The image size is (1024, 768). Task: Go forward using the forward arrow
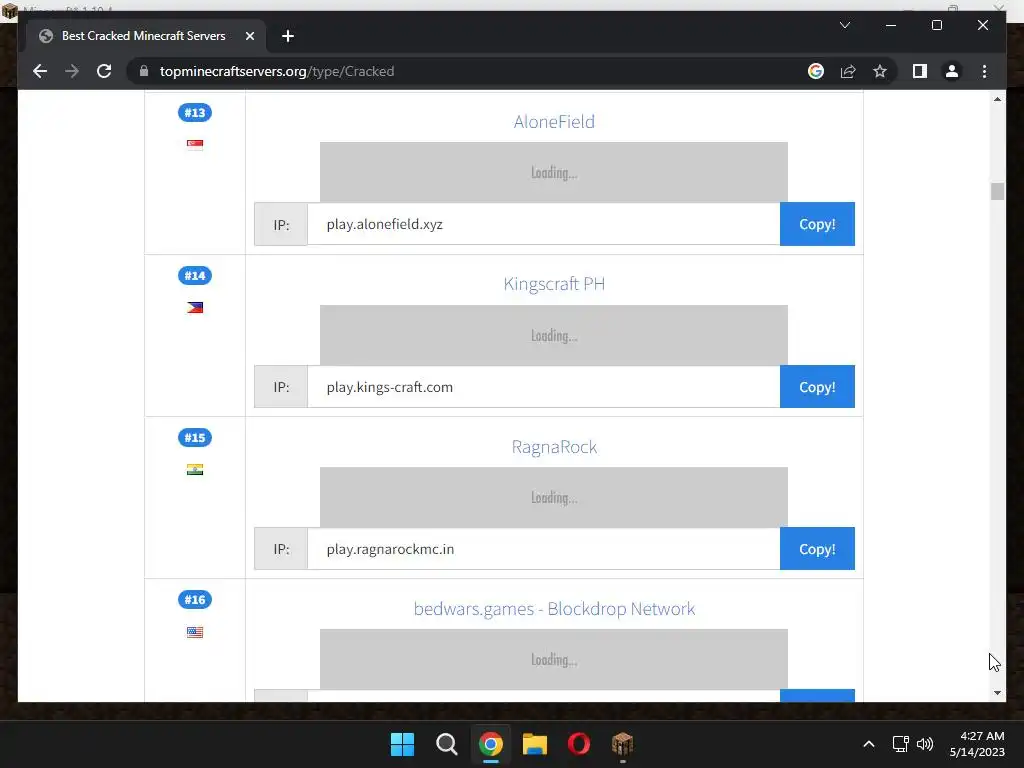tap(72, 71)
